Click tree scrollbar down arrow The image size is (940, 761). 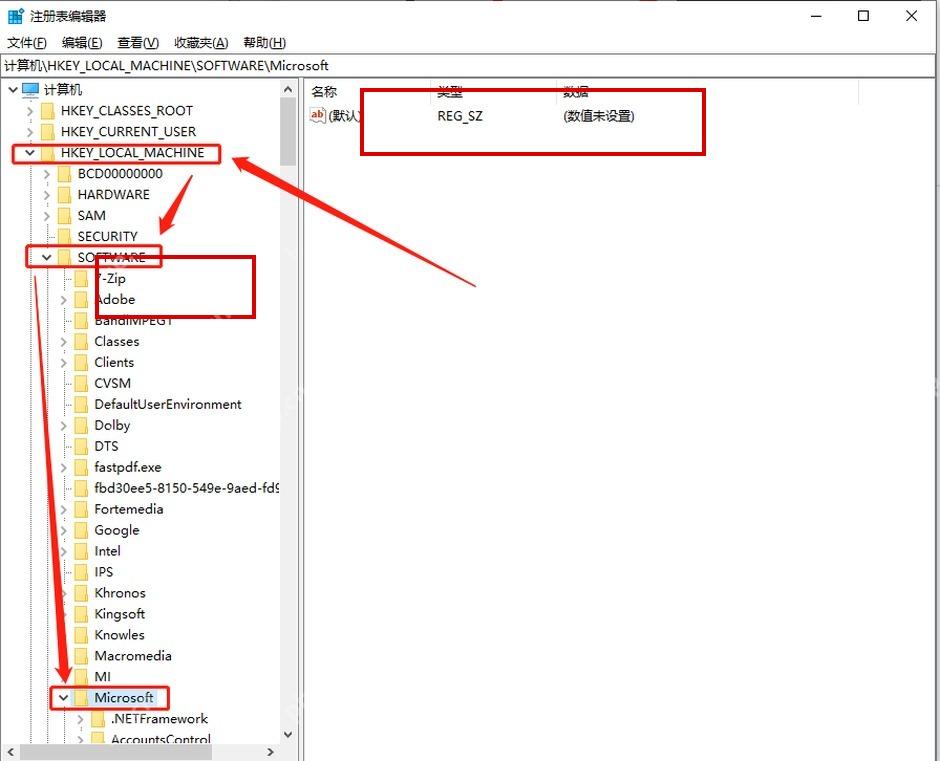[x=288, y=734]
